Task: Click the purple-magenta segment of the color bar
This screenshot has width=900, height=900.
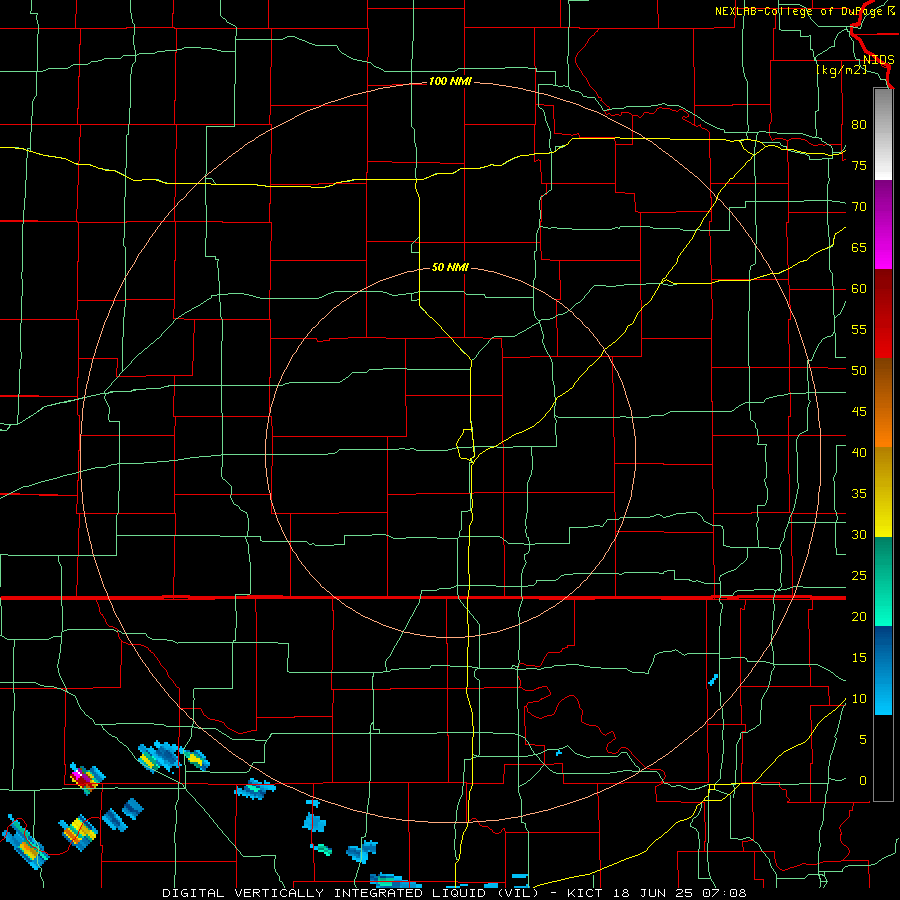Action: 883,224
